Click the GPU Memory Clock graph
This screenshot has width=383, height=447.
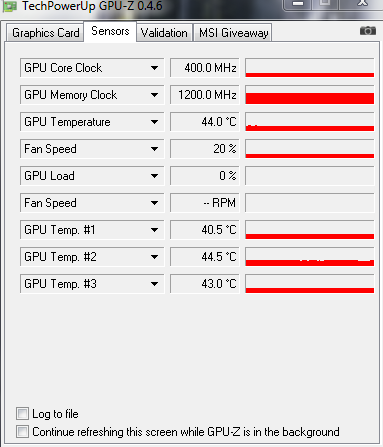tap(310, 95)
